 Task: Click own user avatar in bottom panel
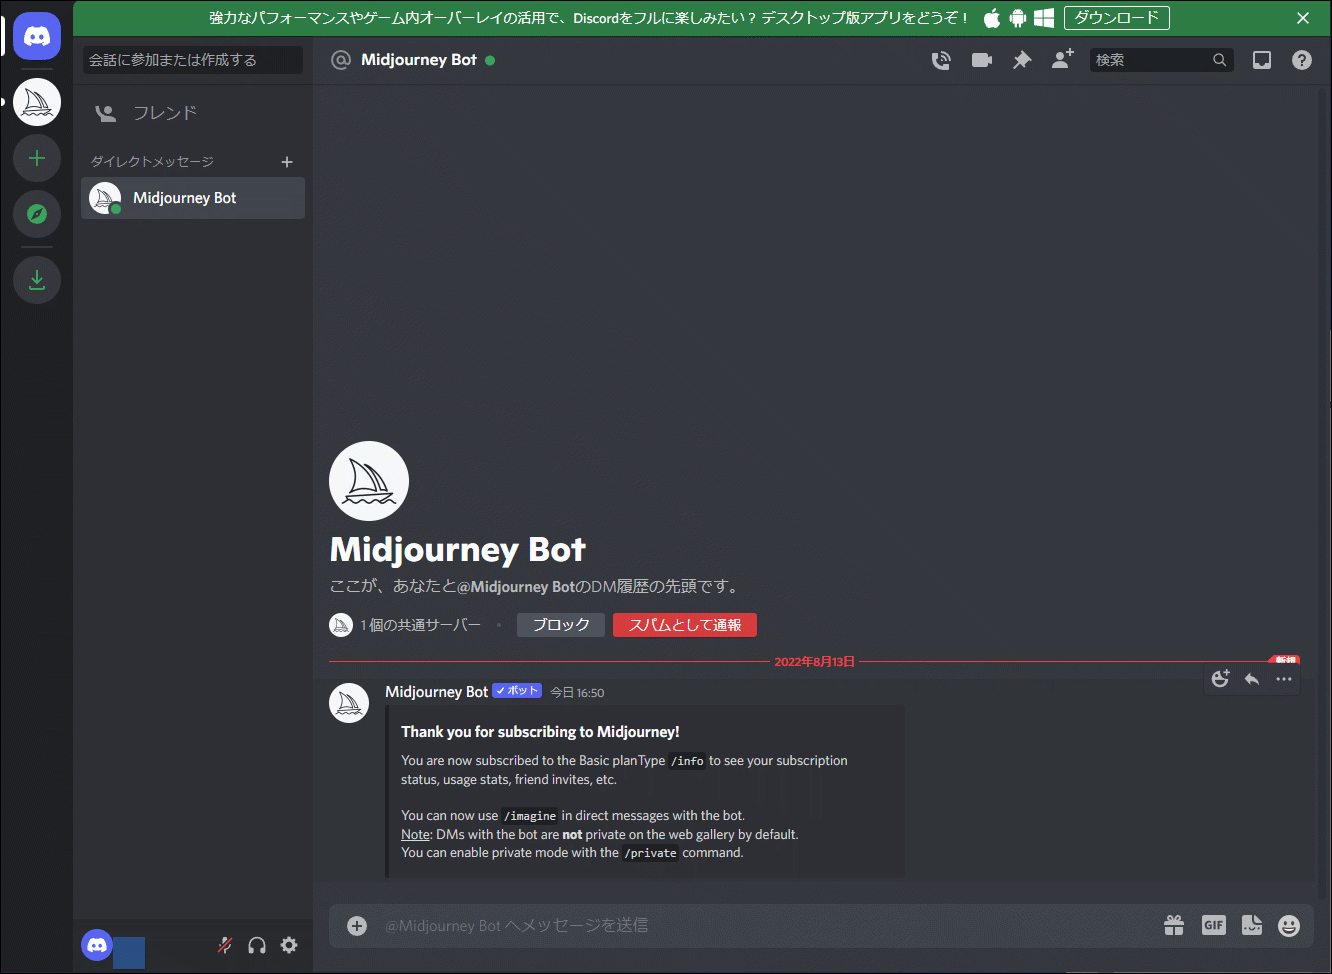tap(97, 945)
